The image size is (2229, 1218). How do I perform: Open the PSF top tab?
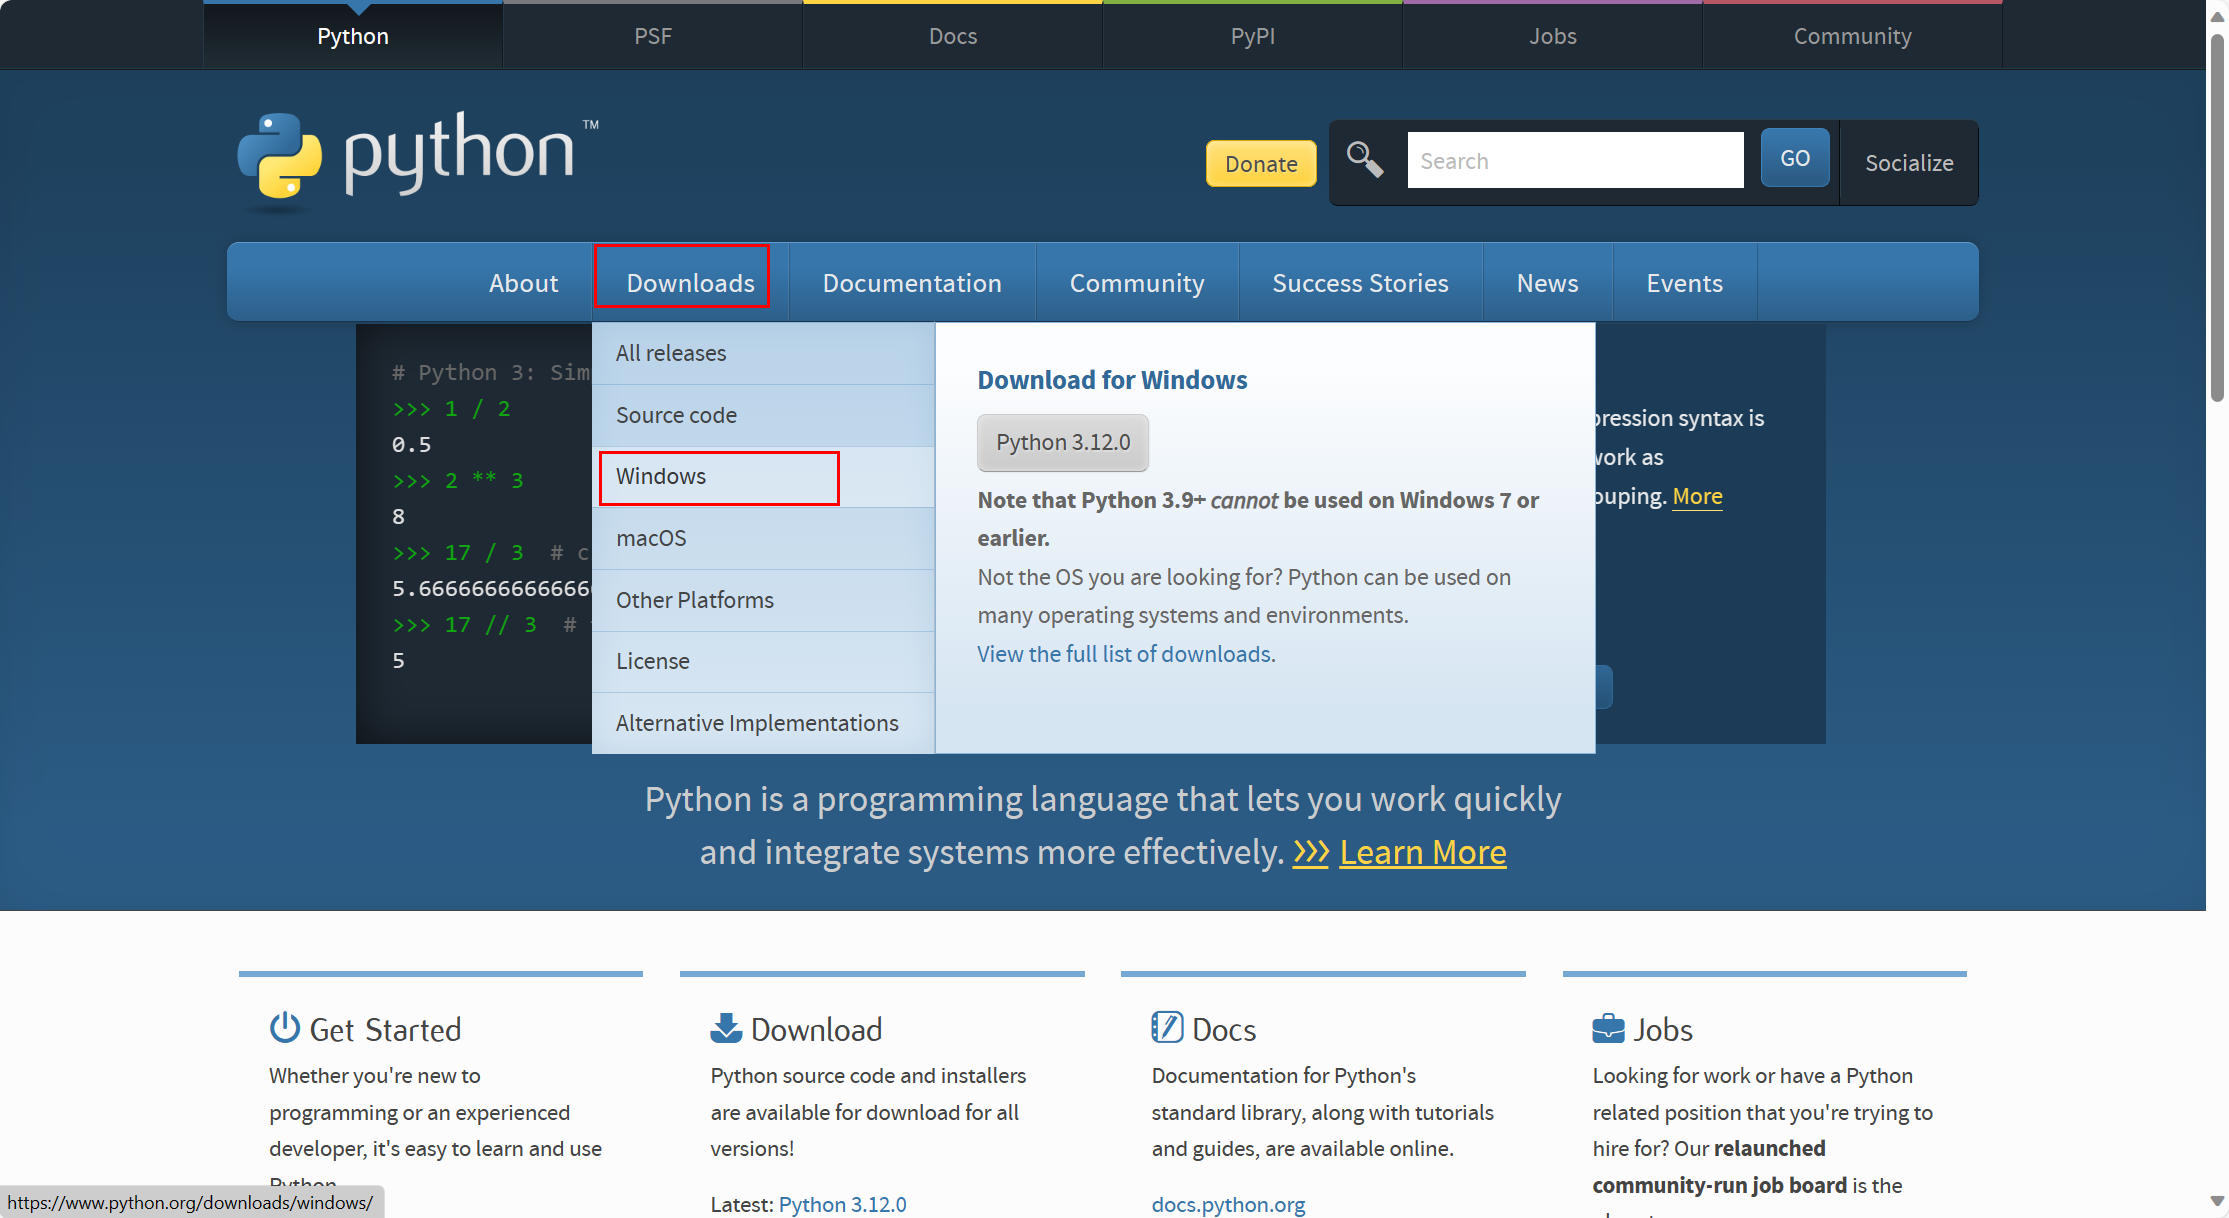pos(652,36)
